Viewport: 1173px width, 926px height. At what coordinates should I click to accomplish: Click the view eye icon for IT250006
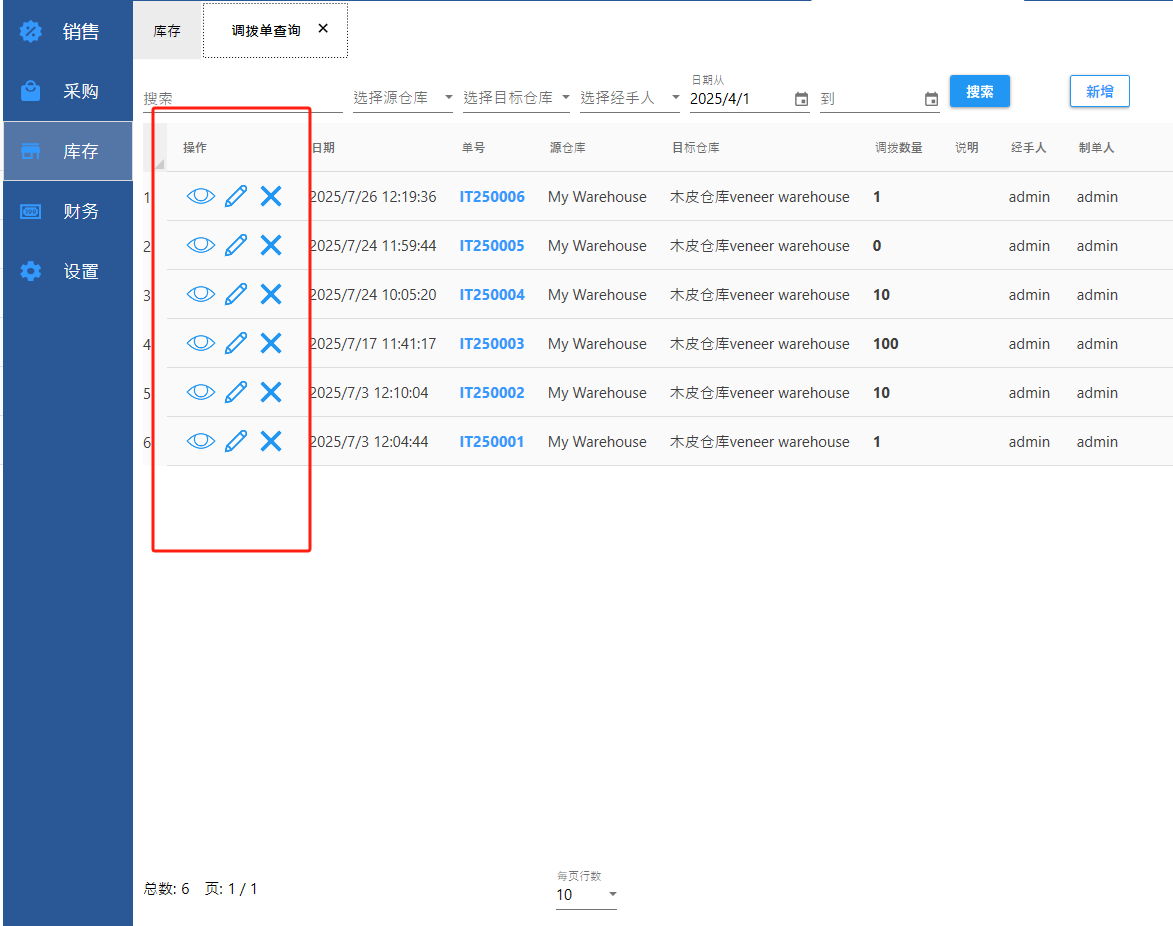click(201, 196)
